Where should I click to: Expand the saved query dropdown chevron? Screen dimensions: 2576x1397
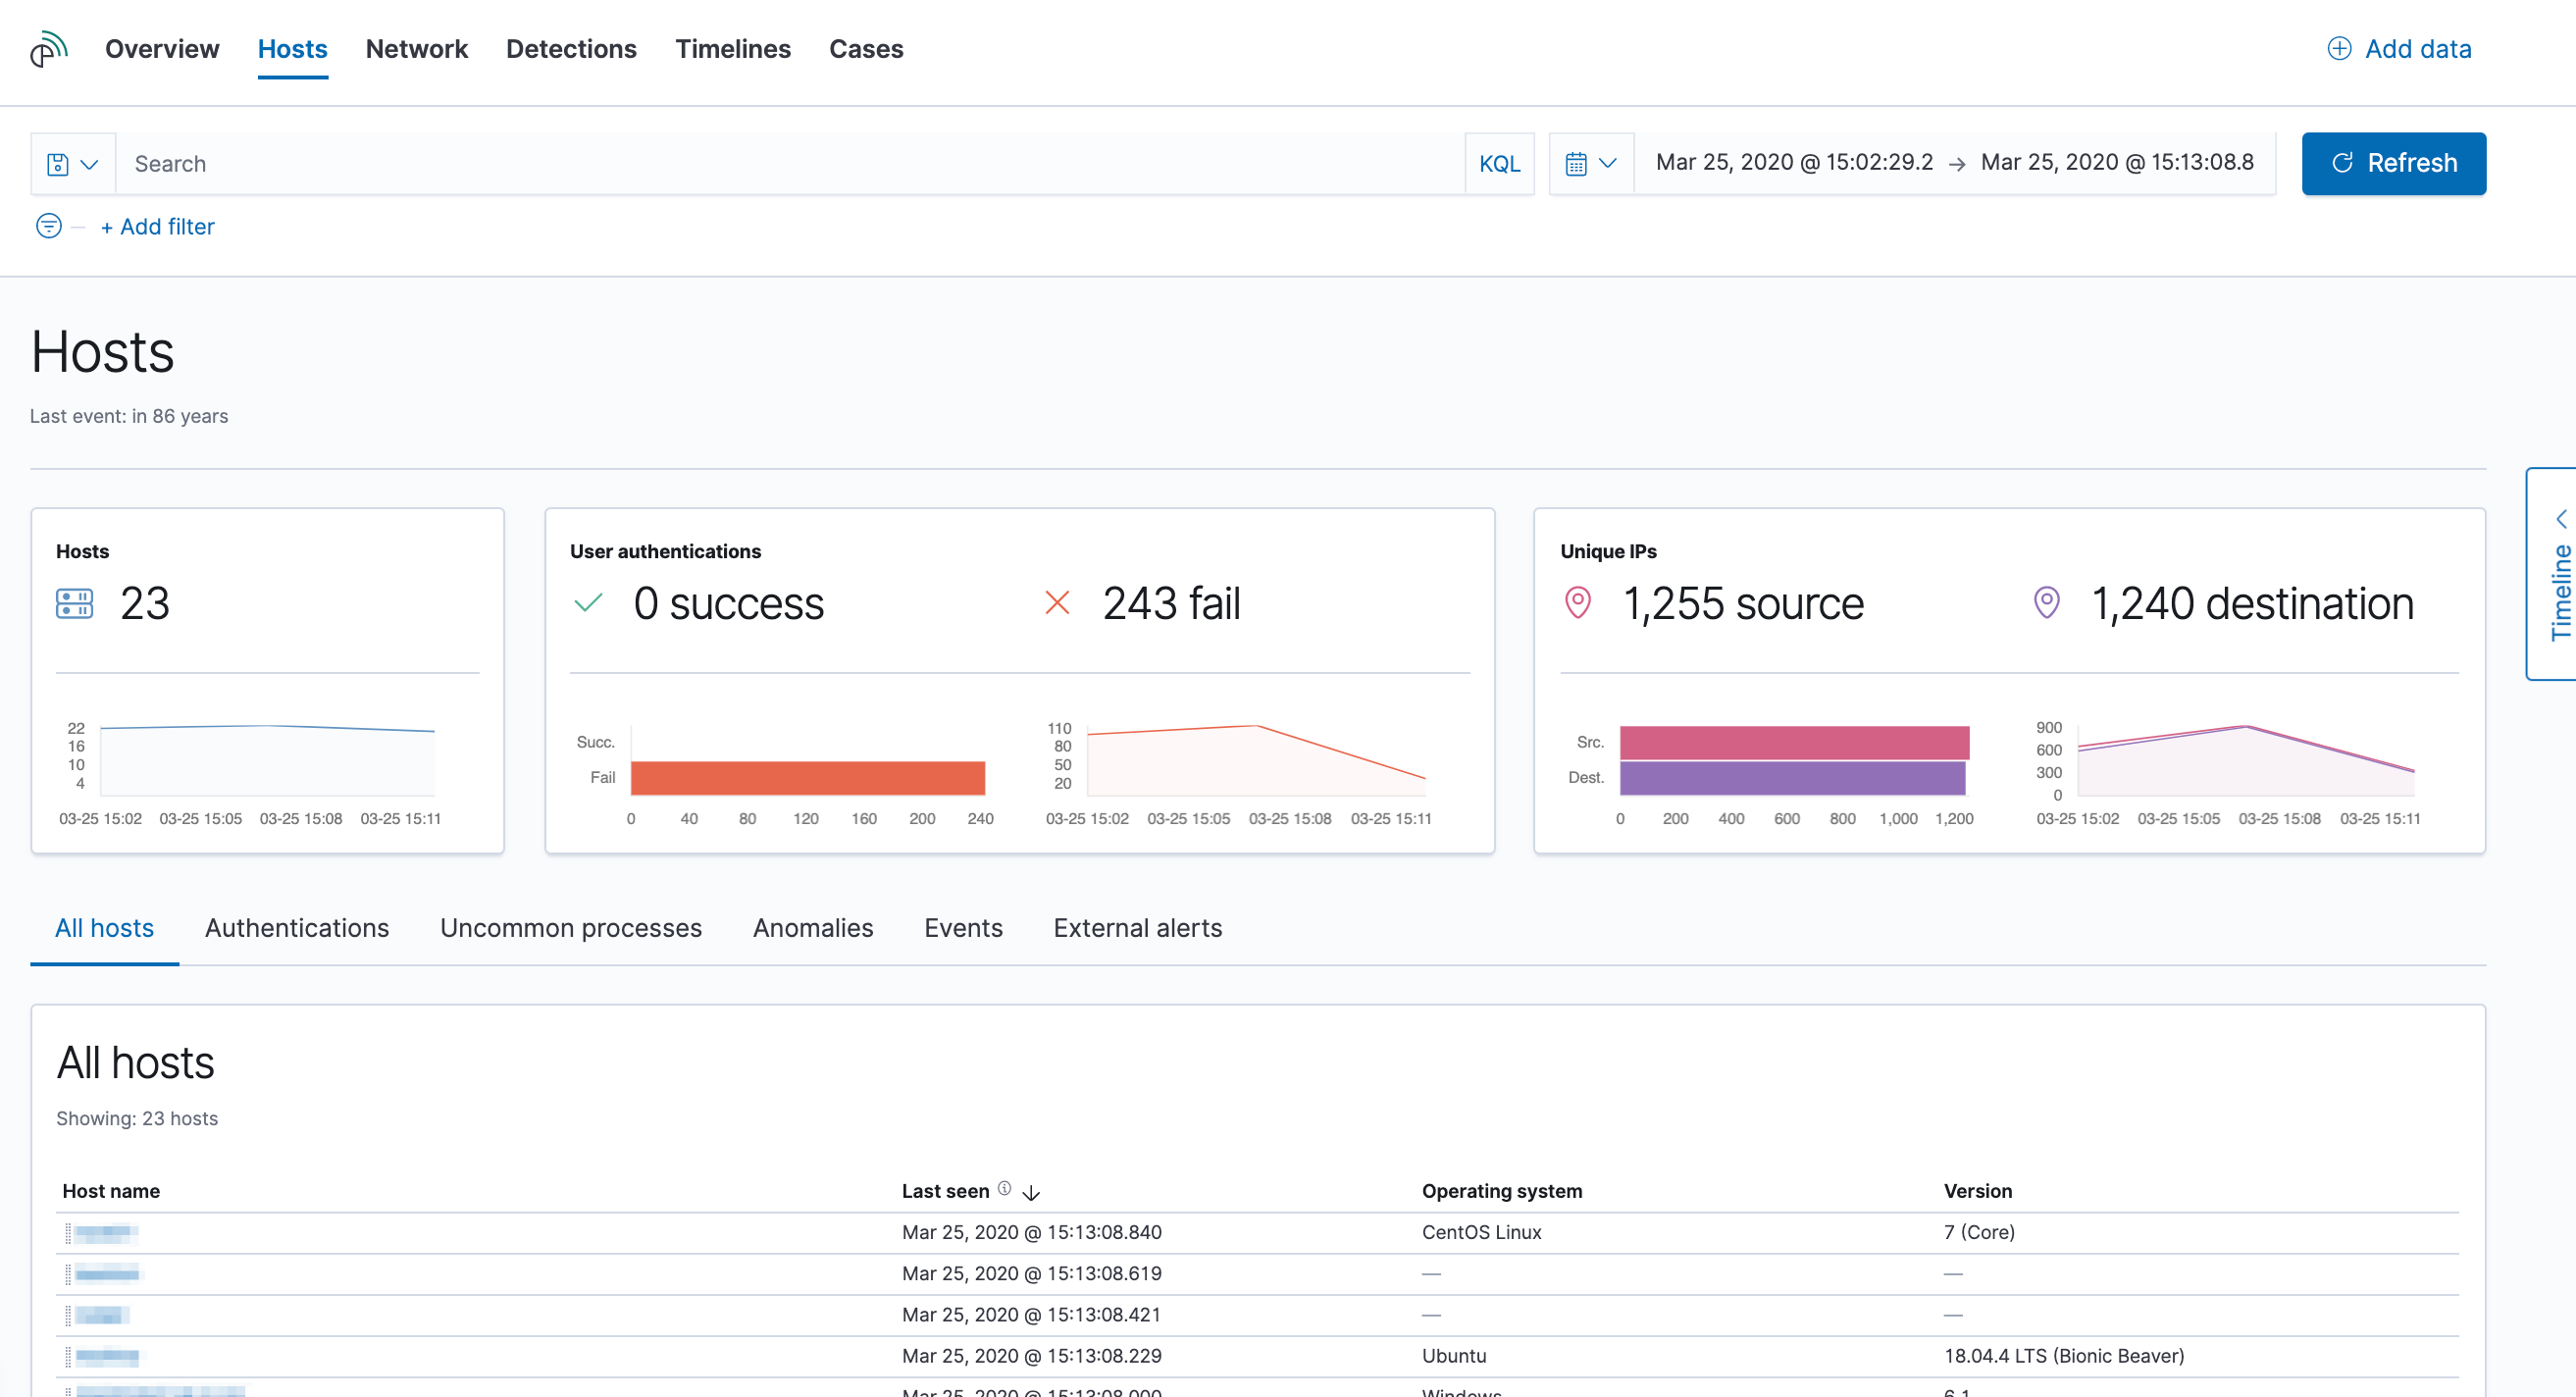coord(89,163)
